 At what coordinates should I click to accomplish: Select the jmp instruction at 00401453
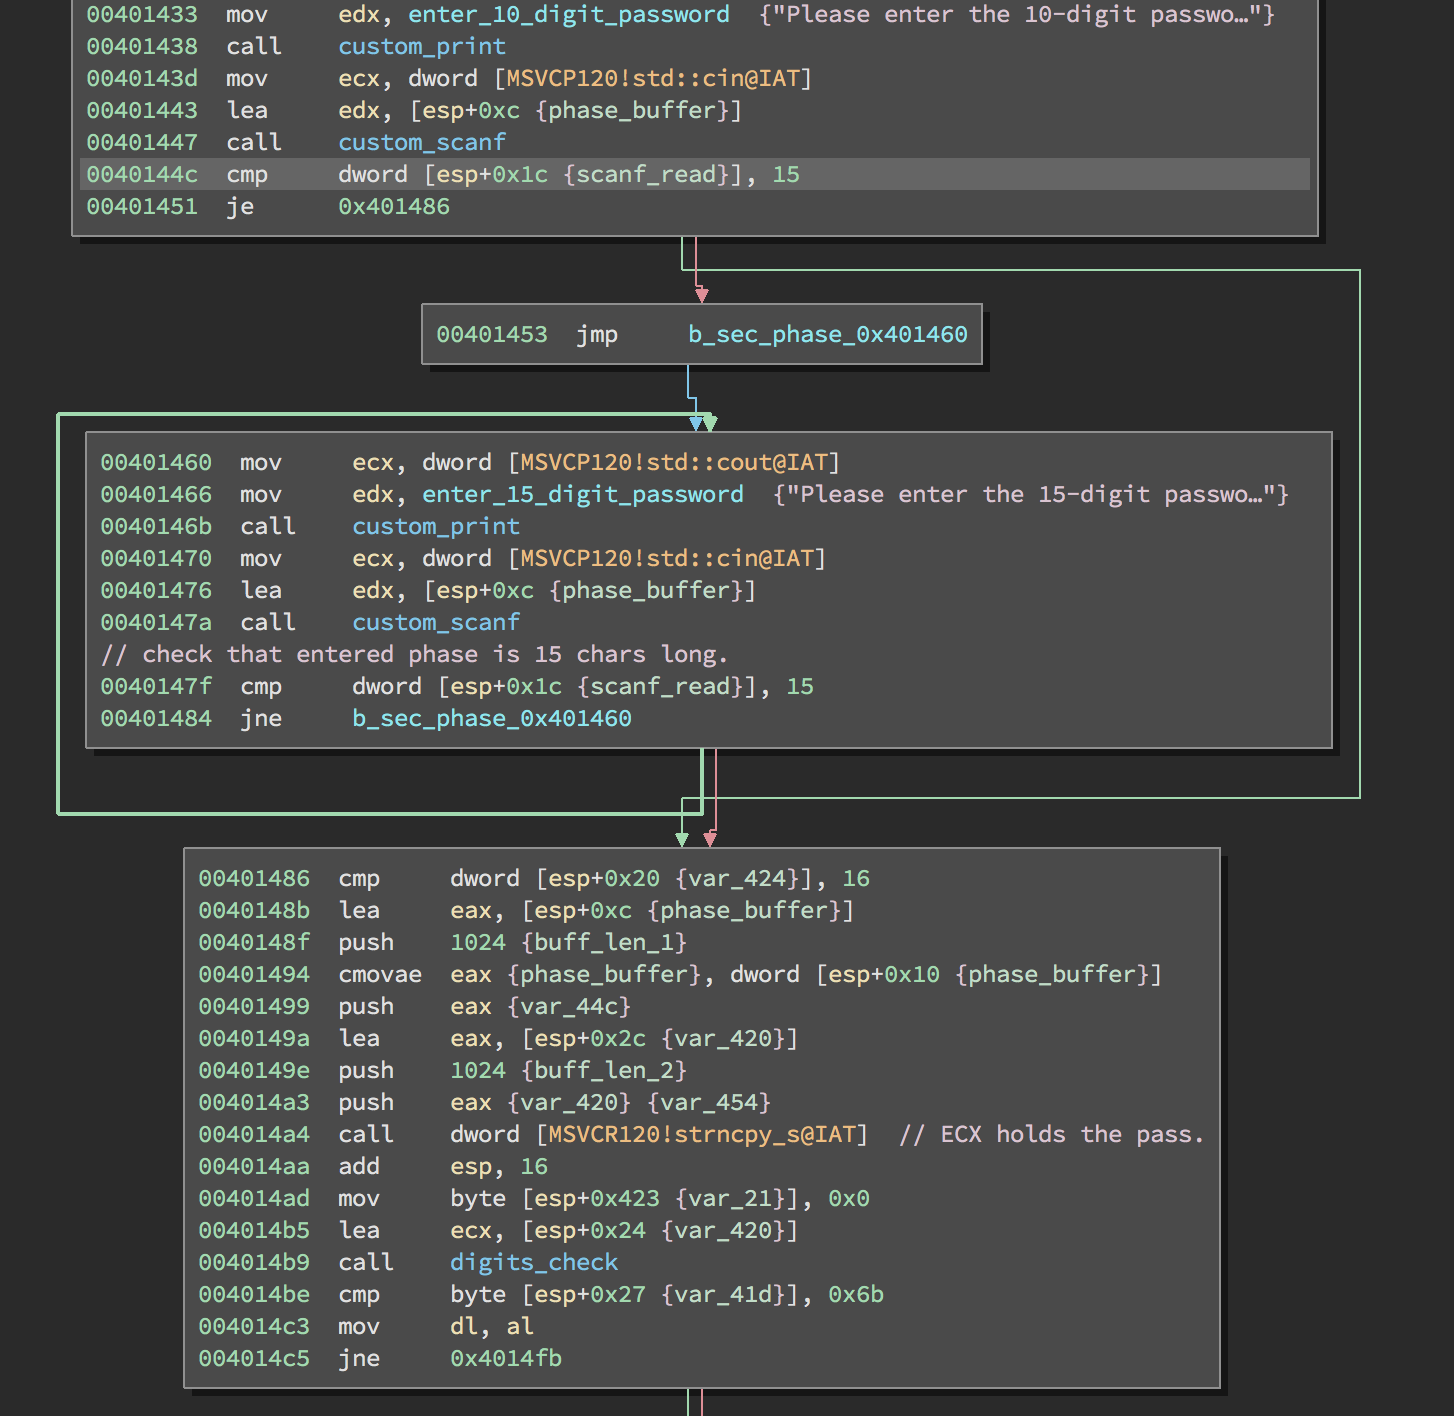point(597,334)
